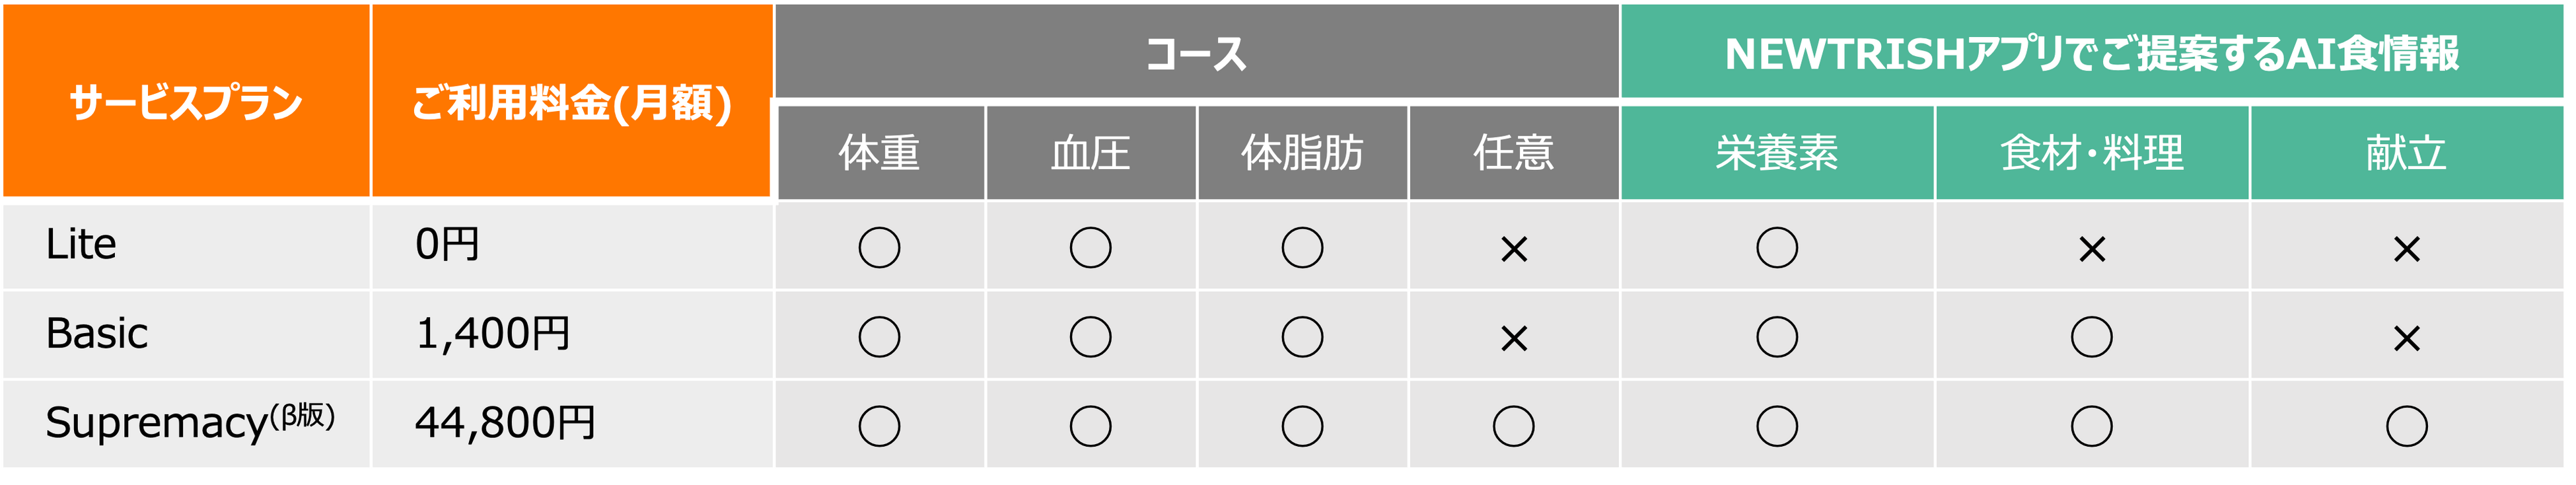This screenshot has width=2576, height=485.
Task: Click the circle mark for Lite 体重
Action: click(879, 247)
